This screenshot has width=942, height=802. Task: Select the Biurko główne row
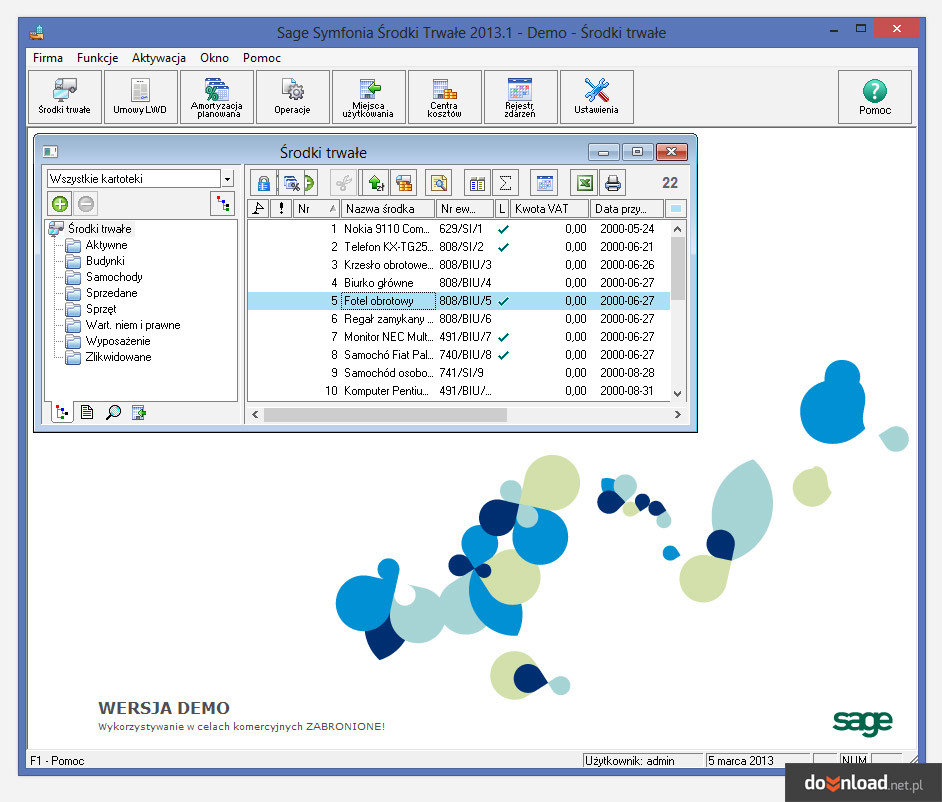(x=459, y=283)
